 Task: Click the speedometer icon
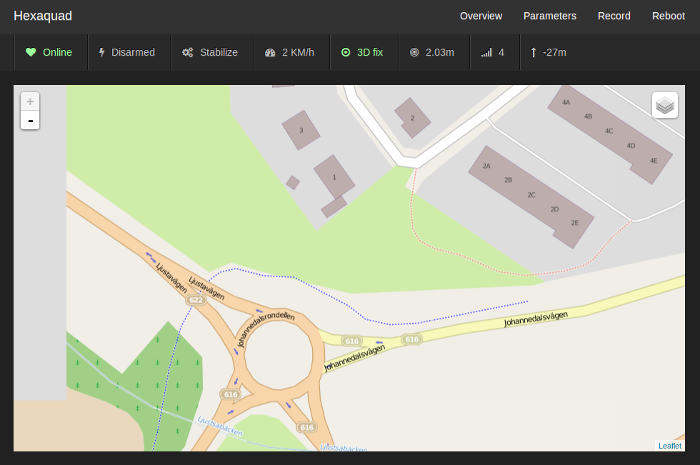click(270, 53)
